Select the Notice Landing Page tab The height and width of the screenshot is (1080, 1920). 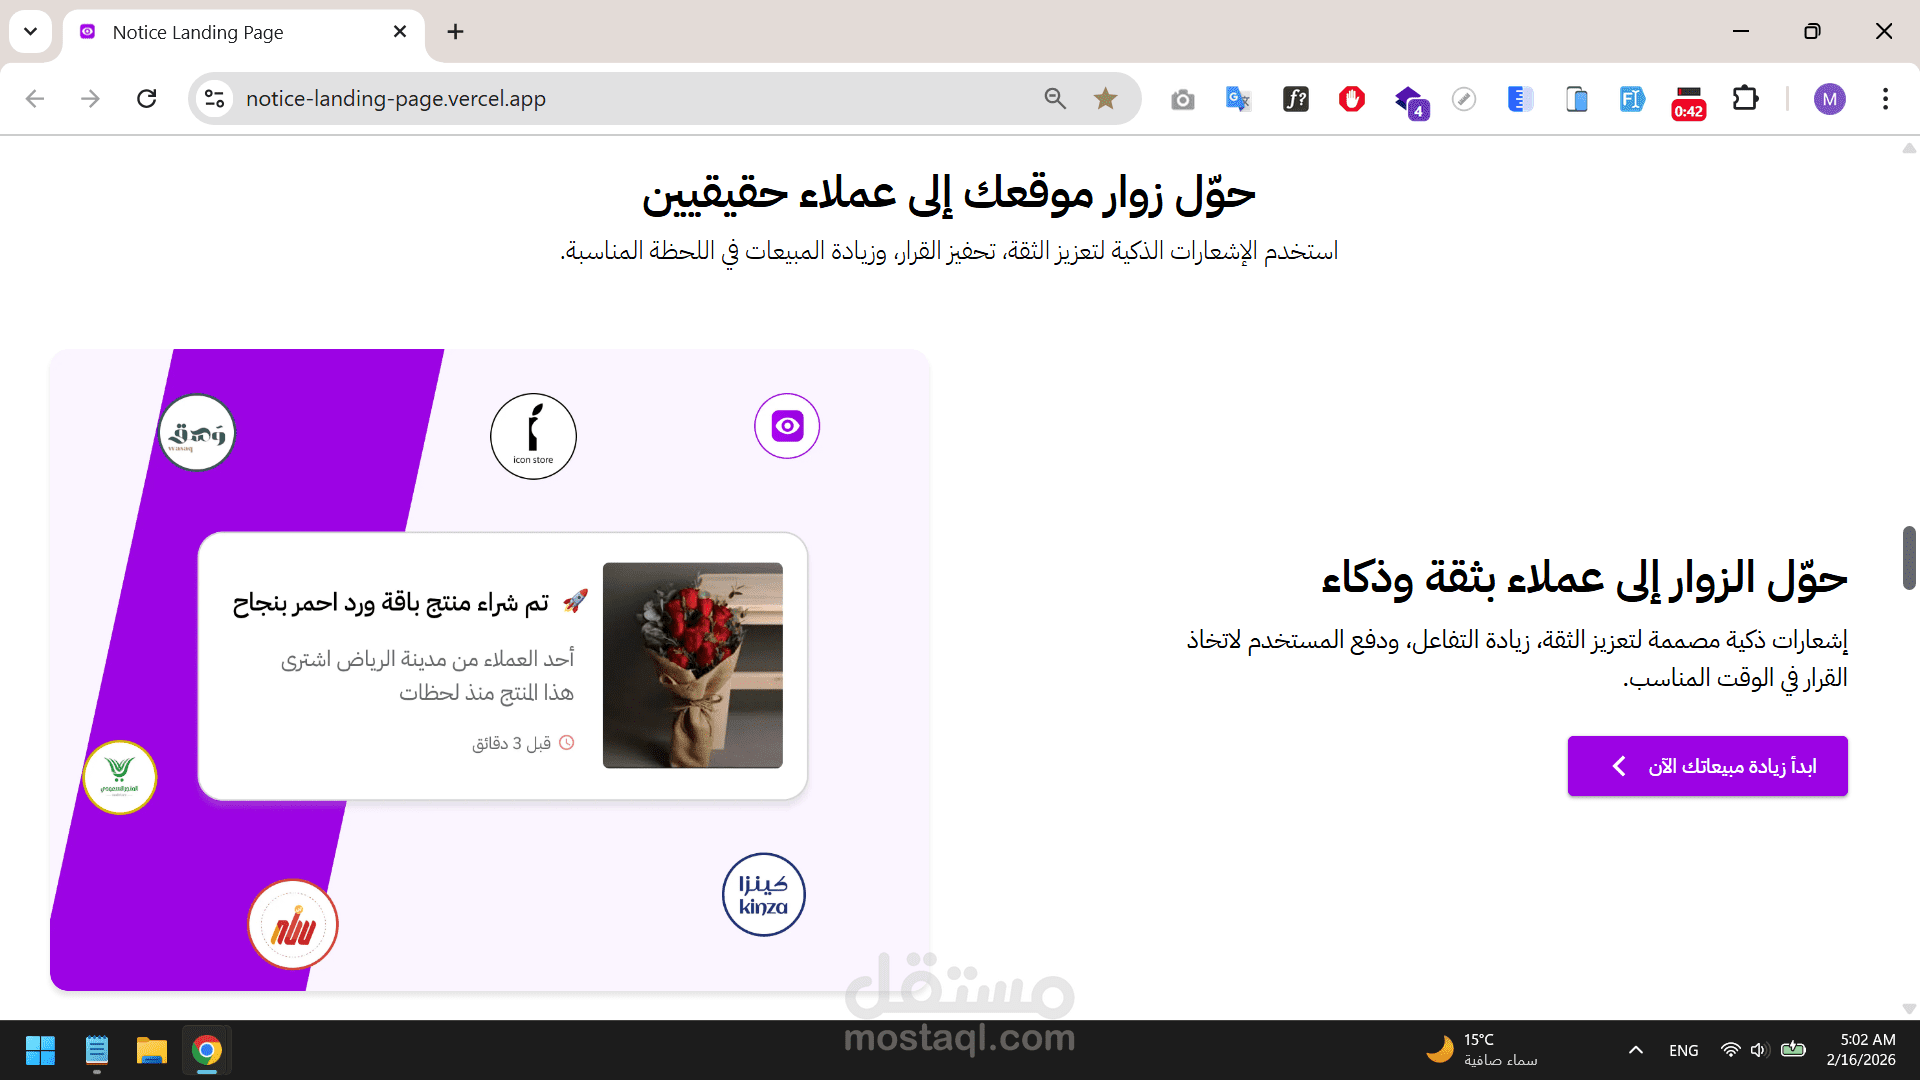coord(198,32)
